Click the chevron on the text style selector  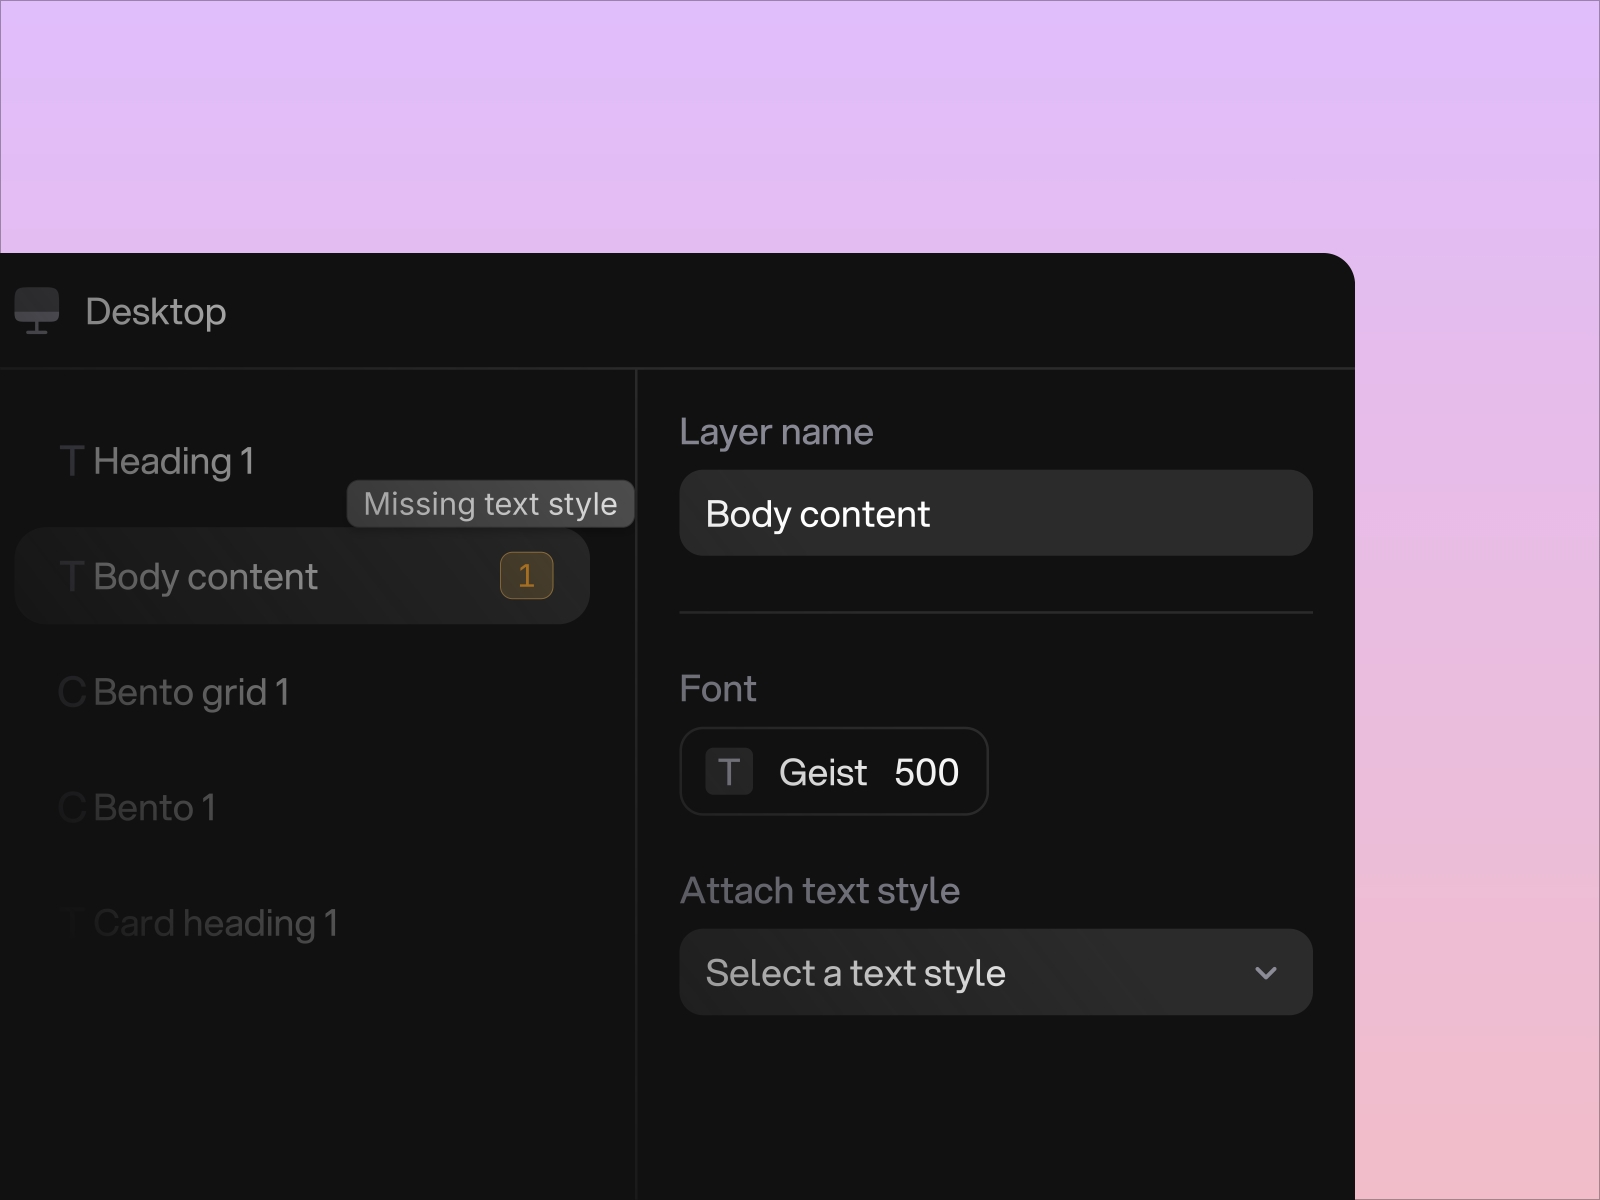pyautogui.click(x=1266, y=971)
